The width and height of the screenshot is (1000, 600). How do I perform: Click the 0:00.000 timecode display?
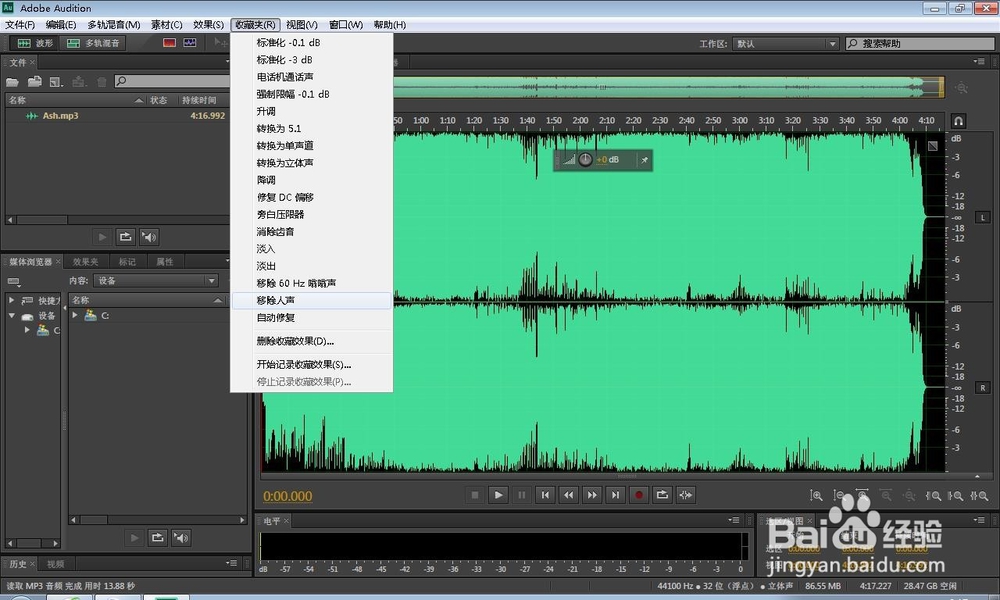[288, 496]
